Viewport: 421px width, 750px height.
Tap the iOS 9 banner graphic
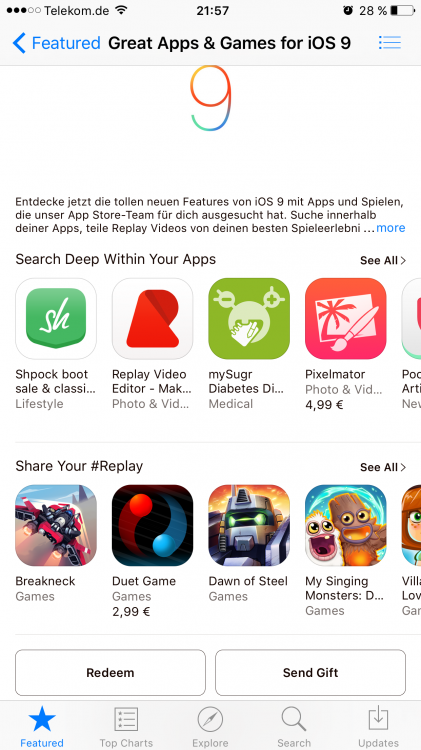(x=211, y=99)
